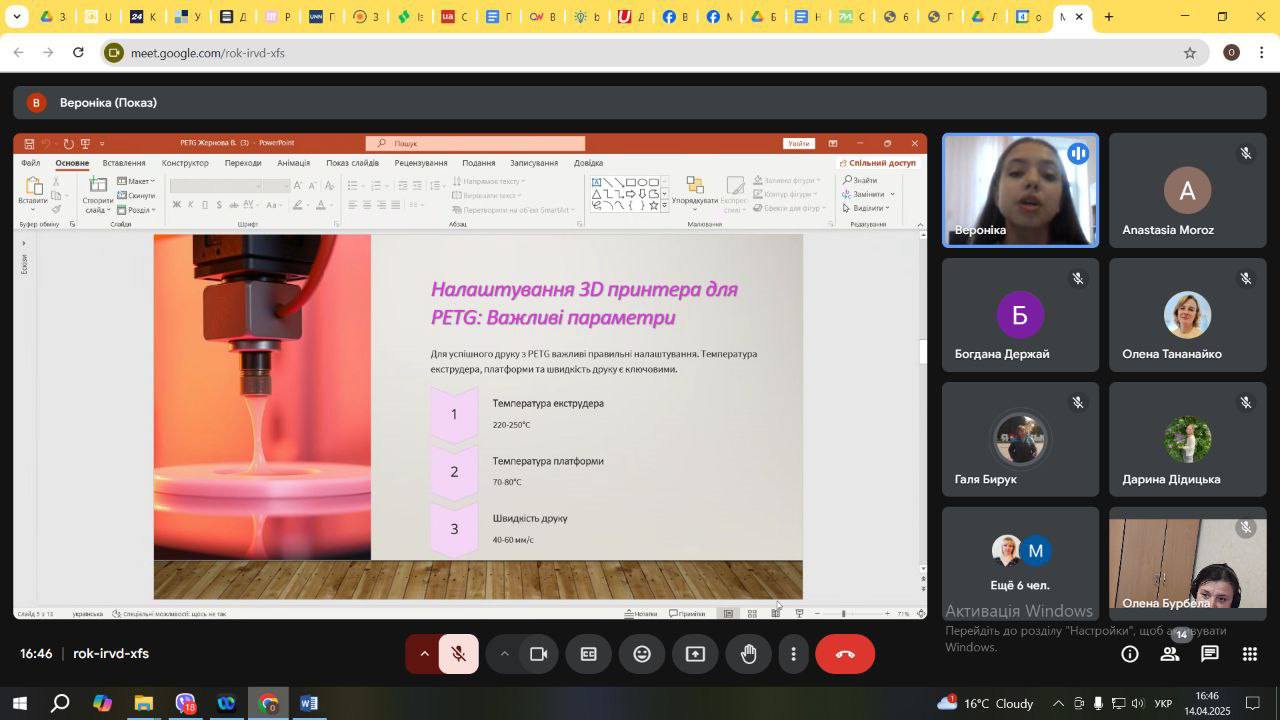
Task: Show the participants list panel
Action: [x=1169, y=654]
